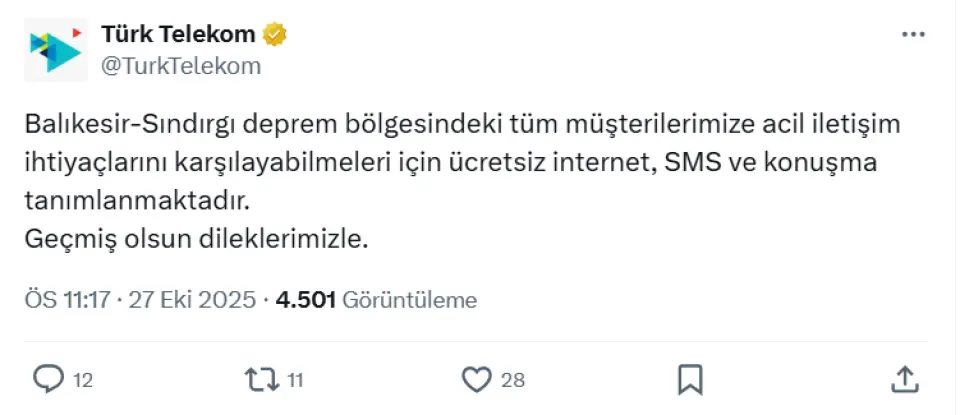Viewport: 960px width, 415px height.
Task: Open the 4.501 views count
Action: (305, 300)
